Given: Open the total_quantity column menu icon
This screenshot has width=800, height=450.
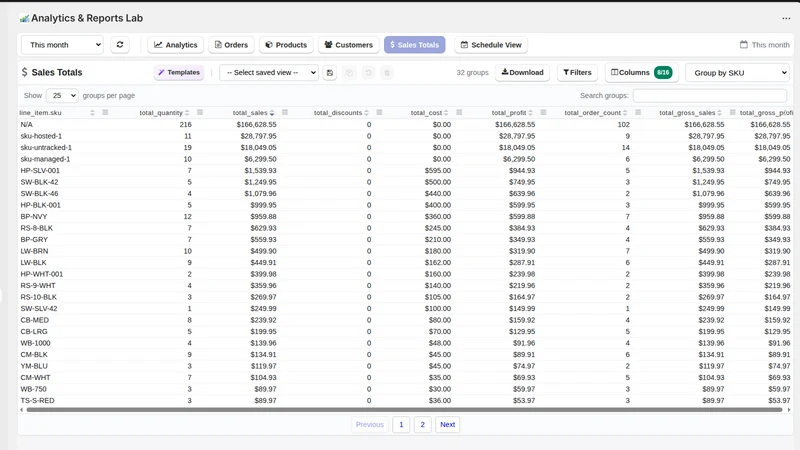Looking at the screenshot, I should (200, 112).
